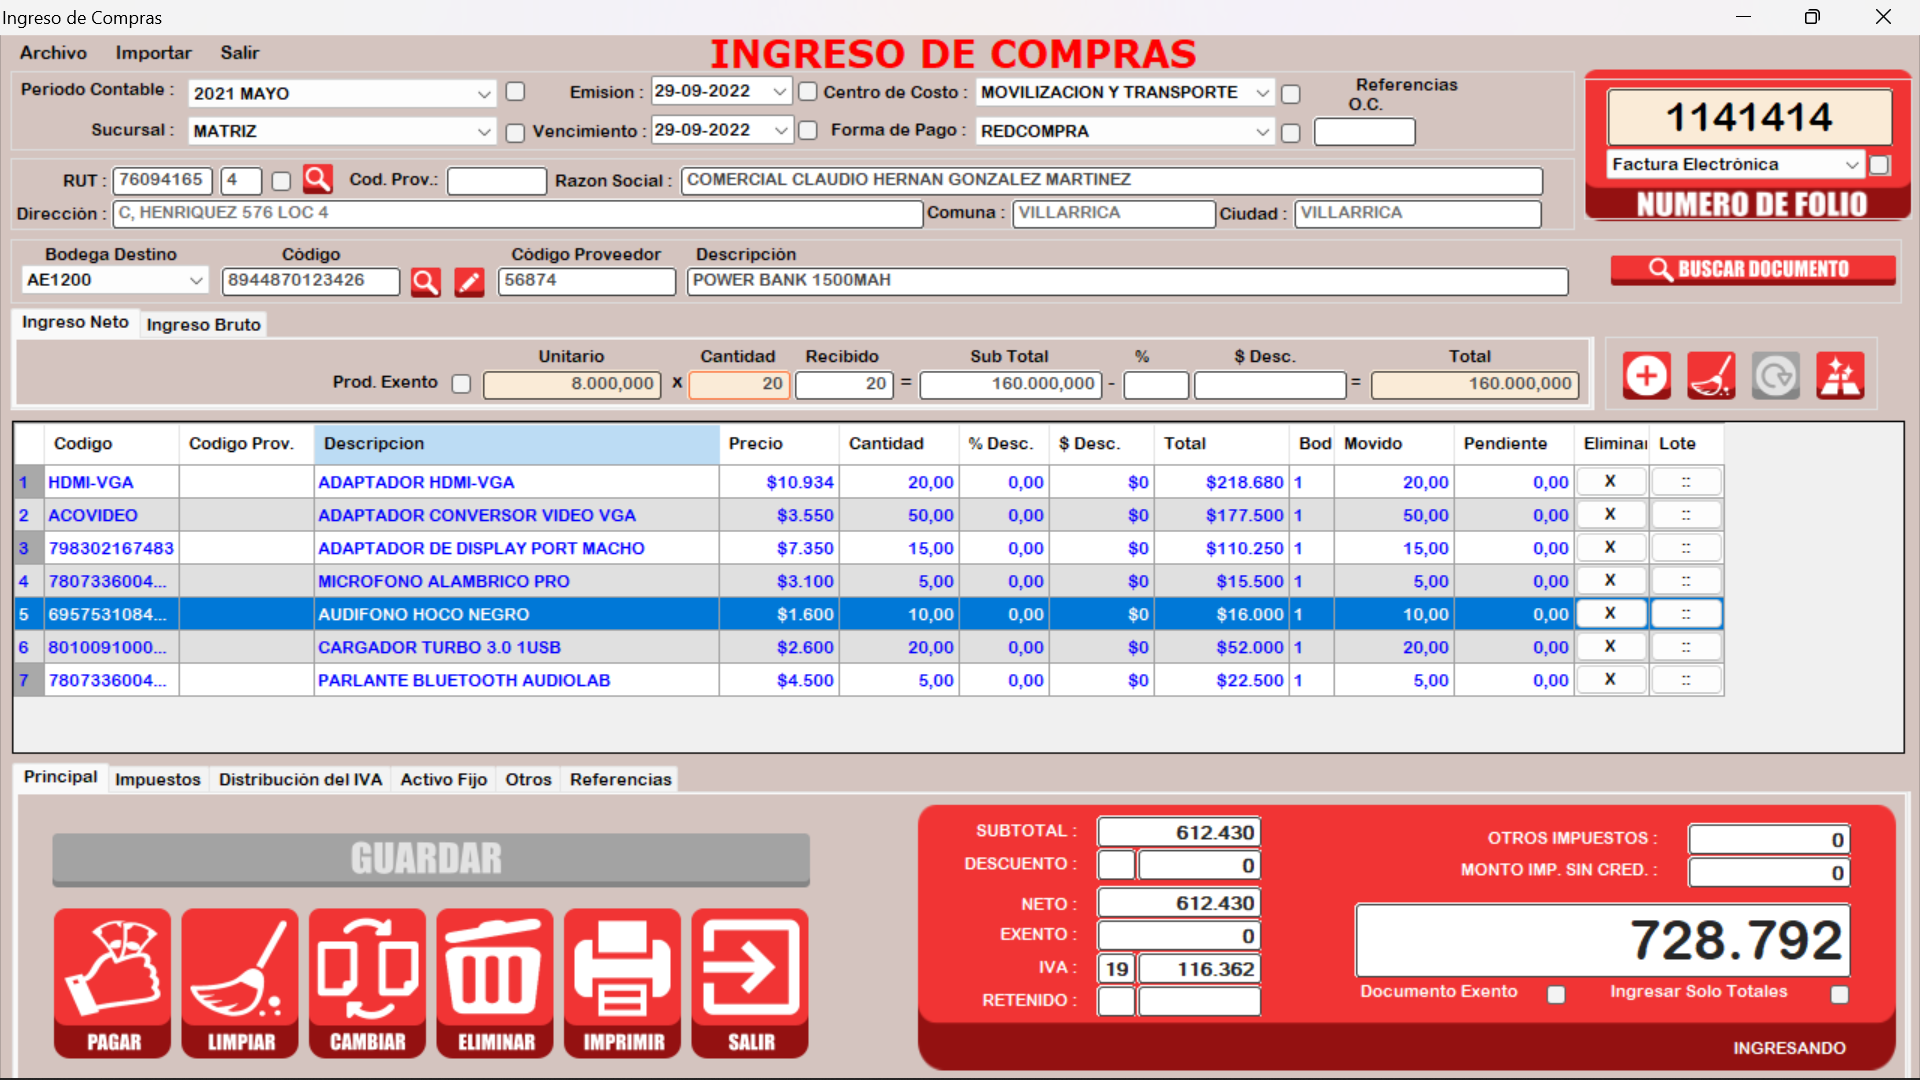Click the Razon Social input field
Viewport: 1920px width, 1080px height.
pos(1111,180)
